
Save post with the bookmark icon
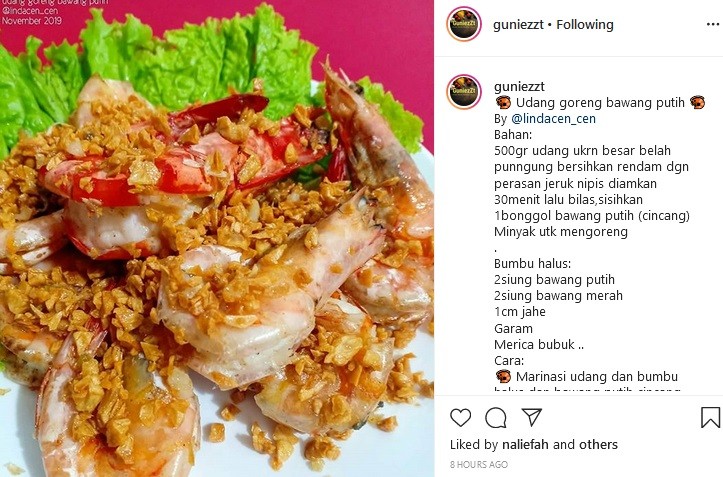coord(710,417)
